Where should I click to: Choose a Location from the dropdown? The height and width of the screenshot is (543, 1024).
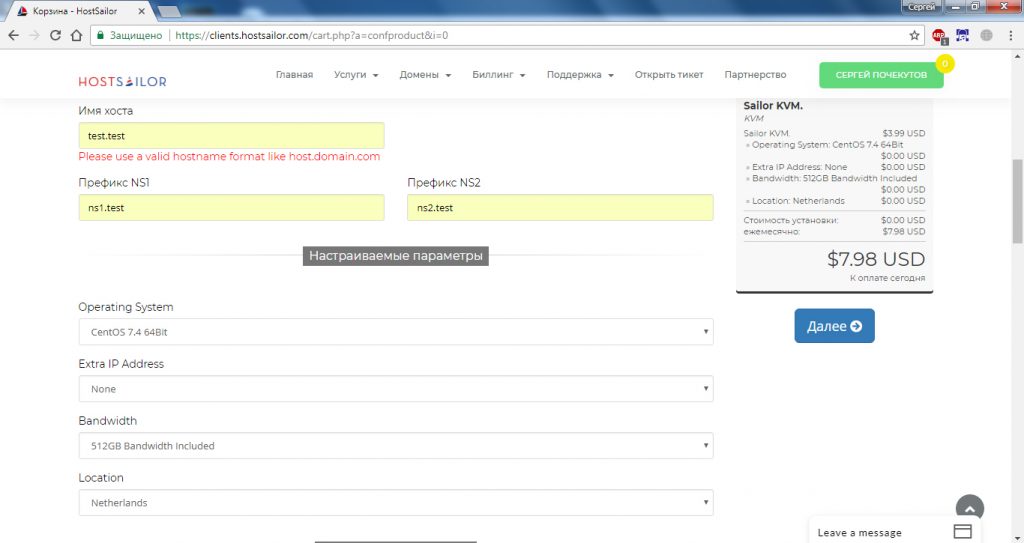click(395, 503)
